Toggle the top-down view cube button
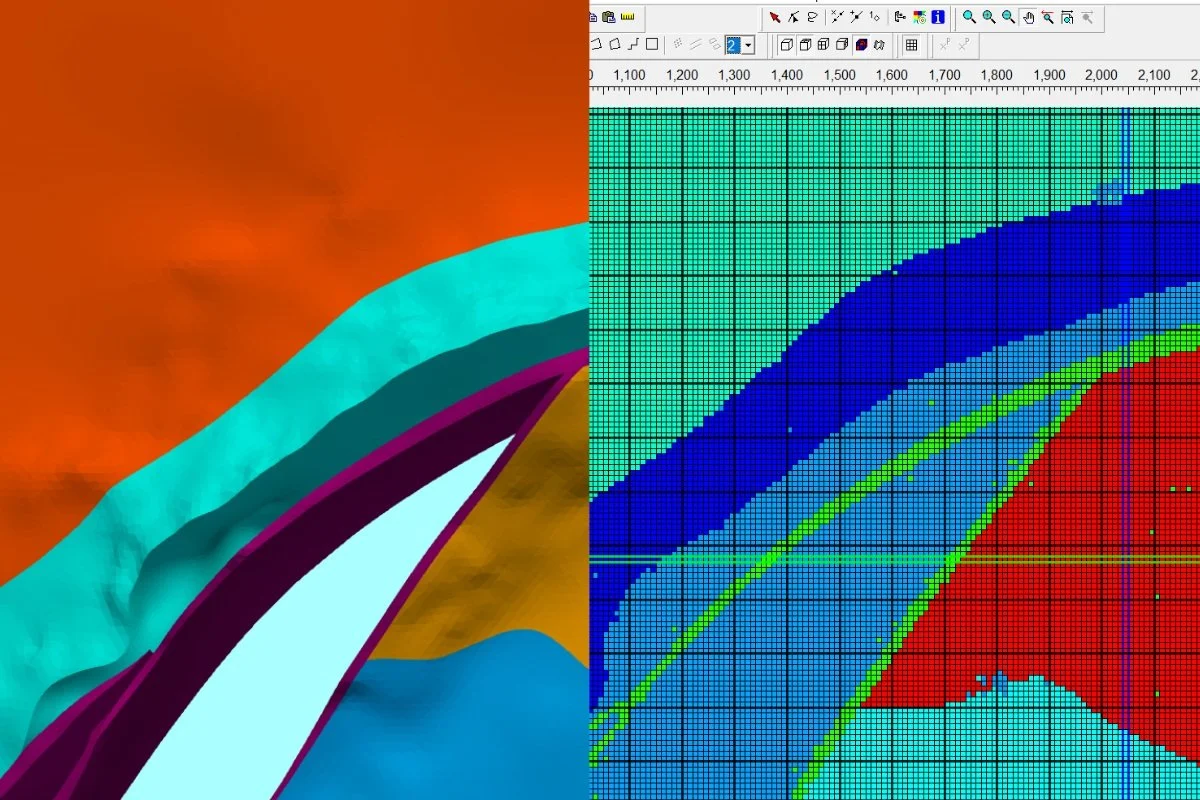 [805, 45]
